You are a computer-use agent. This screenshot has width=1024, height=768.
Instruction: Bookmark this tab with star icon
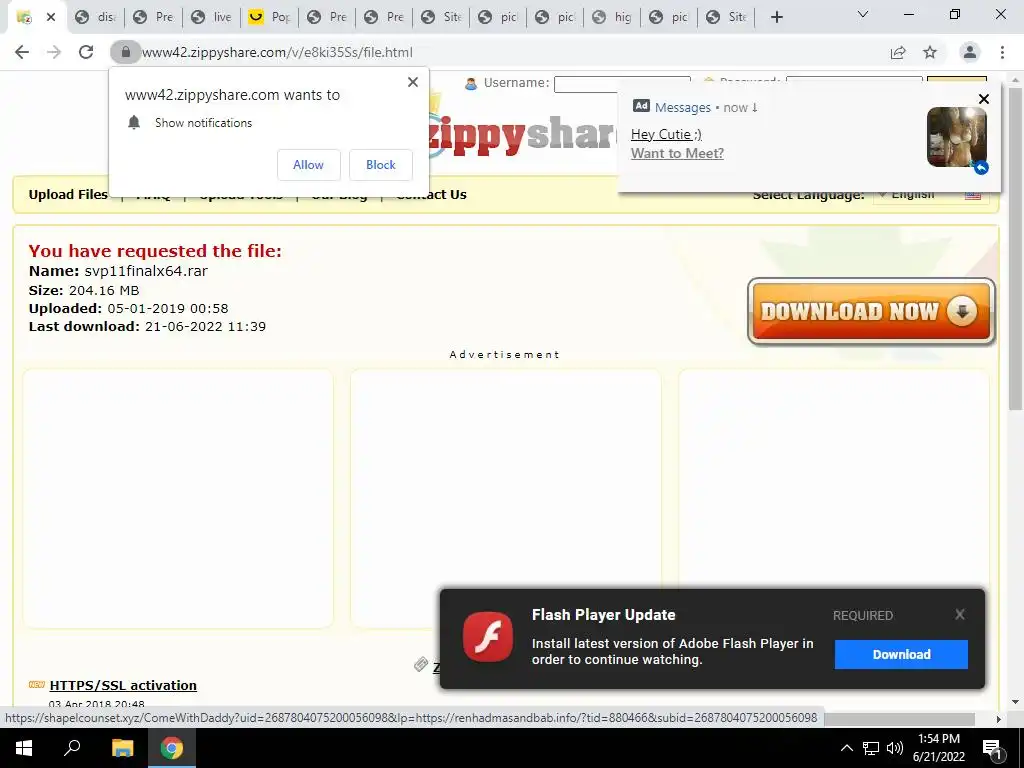930,52
